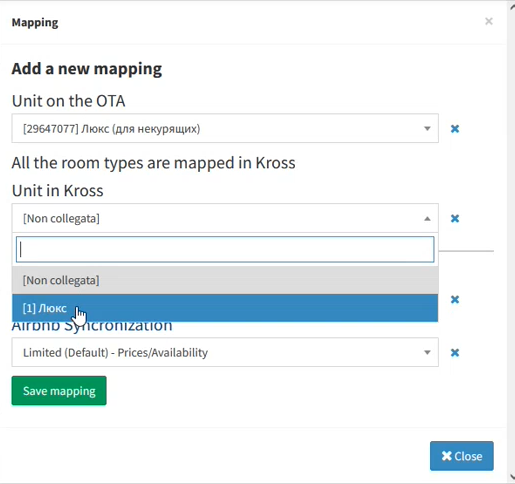
Task: Clear the Unit in Kross selection
Action: pyautogui.click(x=455, y=219)
